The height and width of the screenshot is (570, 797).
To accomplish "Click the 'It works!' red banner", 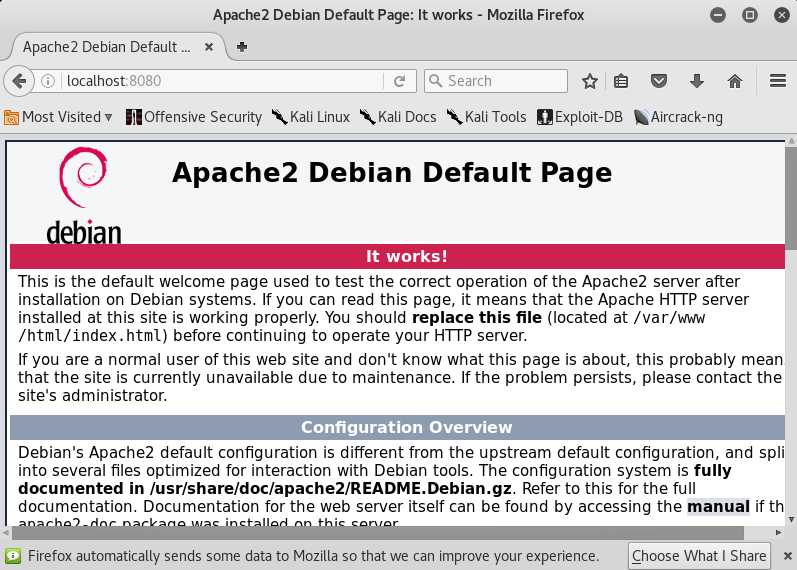I will click(397, 256).
